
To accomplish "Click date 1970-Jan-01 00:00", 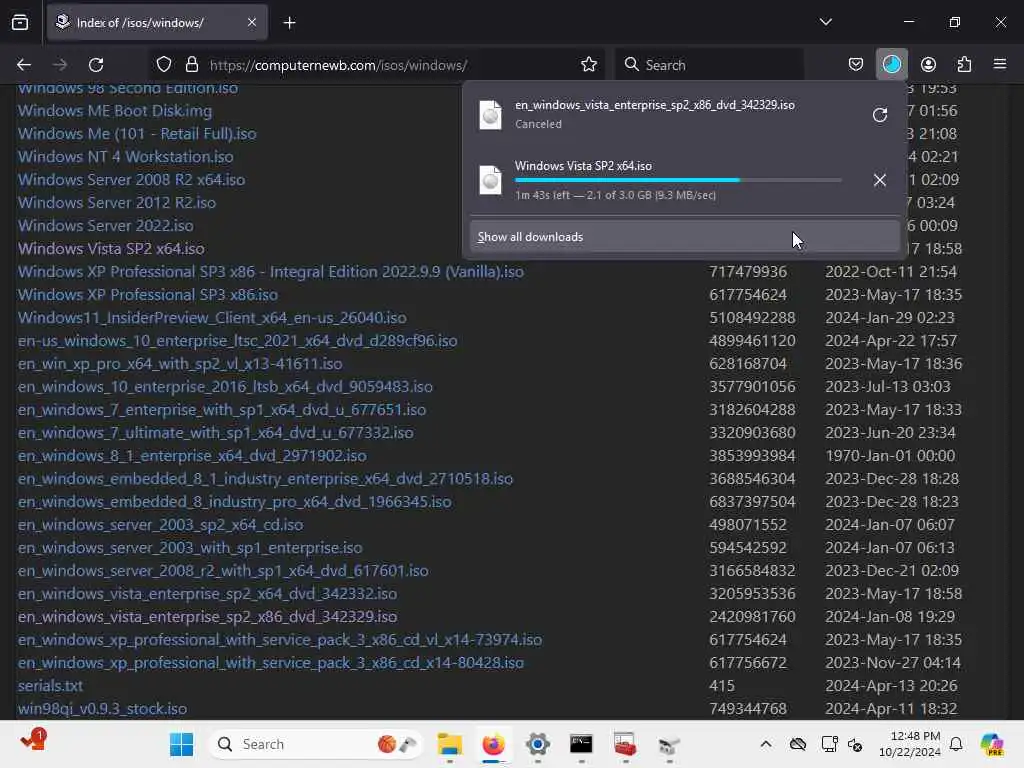I will pos(890,456).
